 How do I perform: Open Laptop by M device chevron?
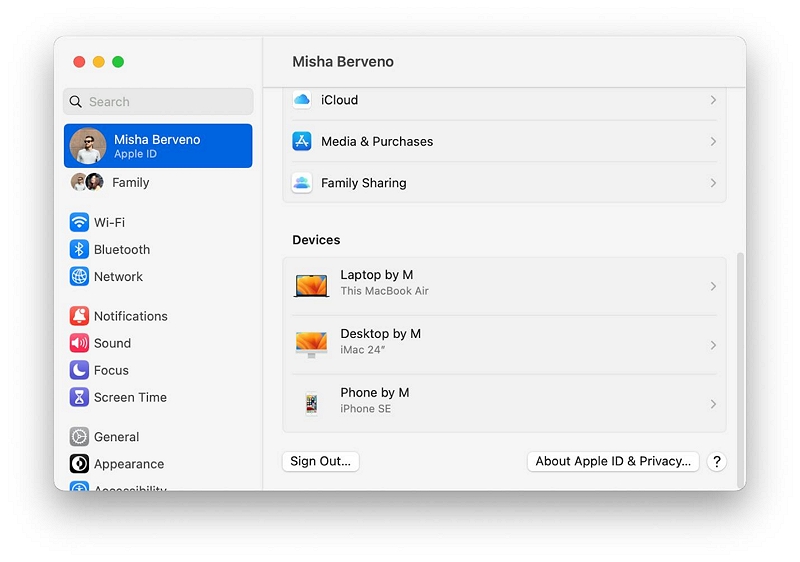click(713, 286)
